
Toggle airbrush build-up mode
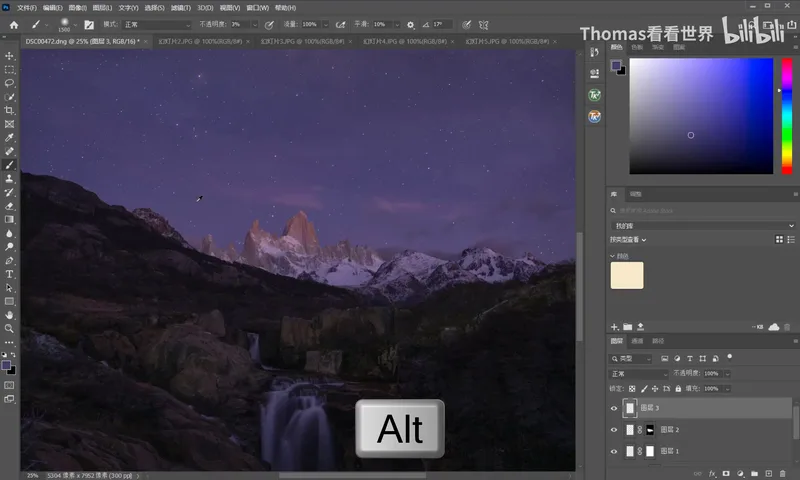[x=341, y=24]
